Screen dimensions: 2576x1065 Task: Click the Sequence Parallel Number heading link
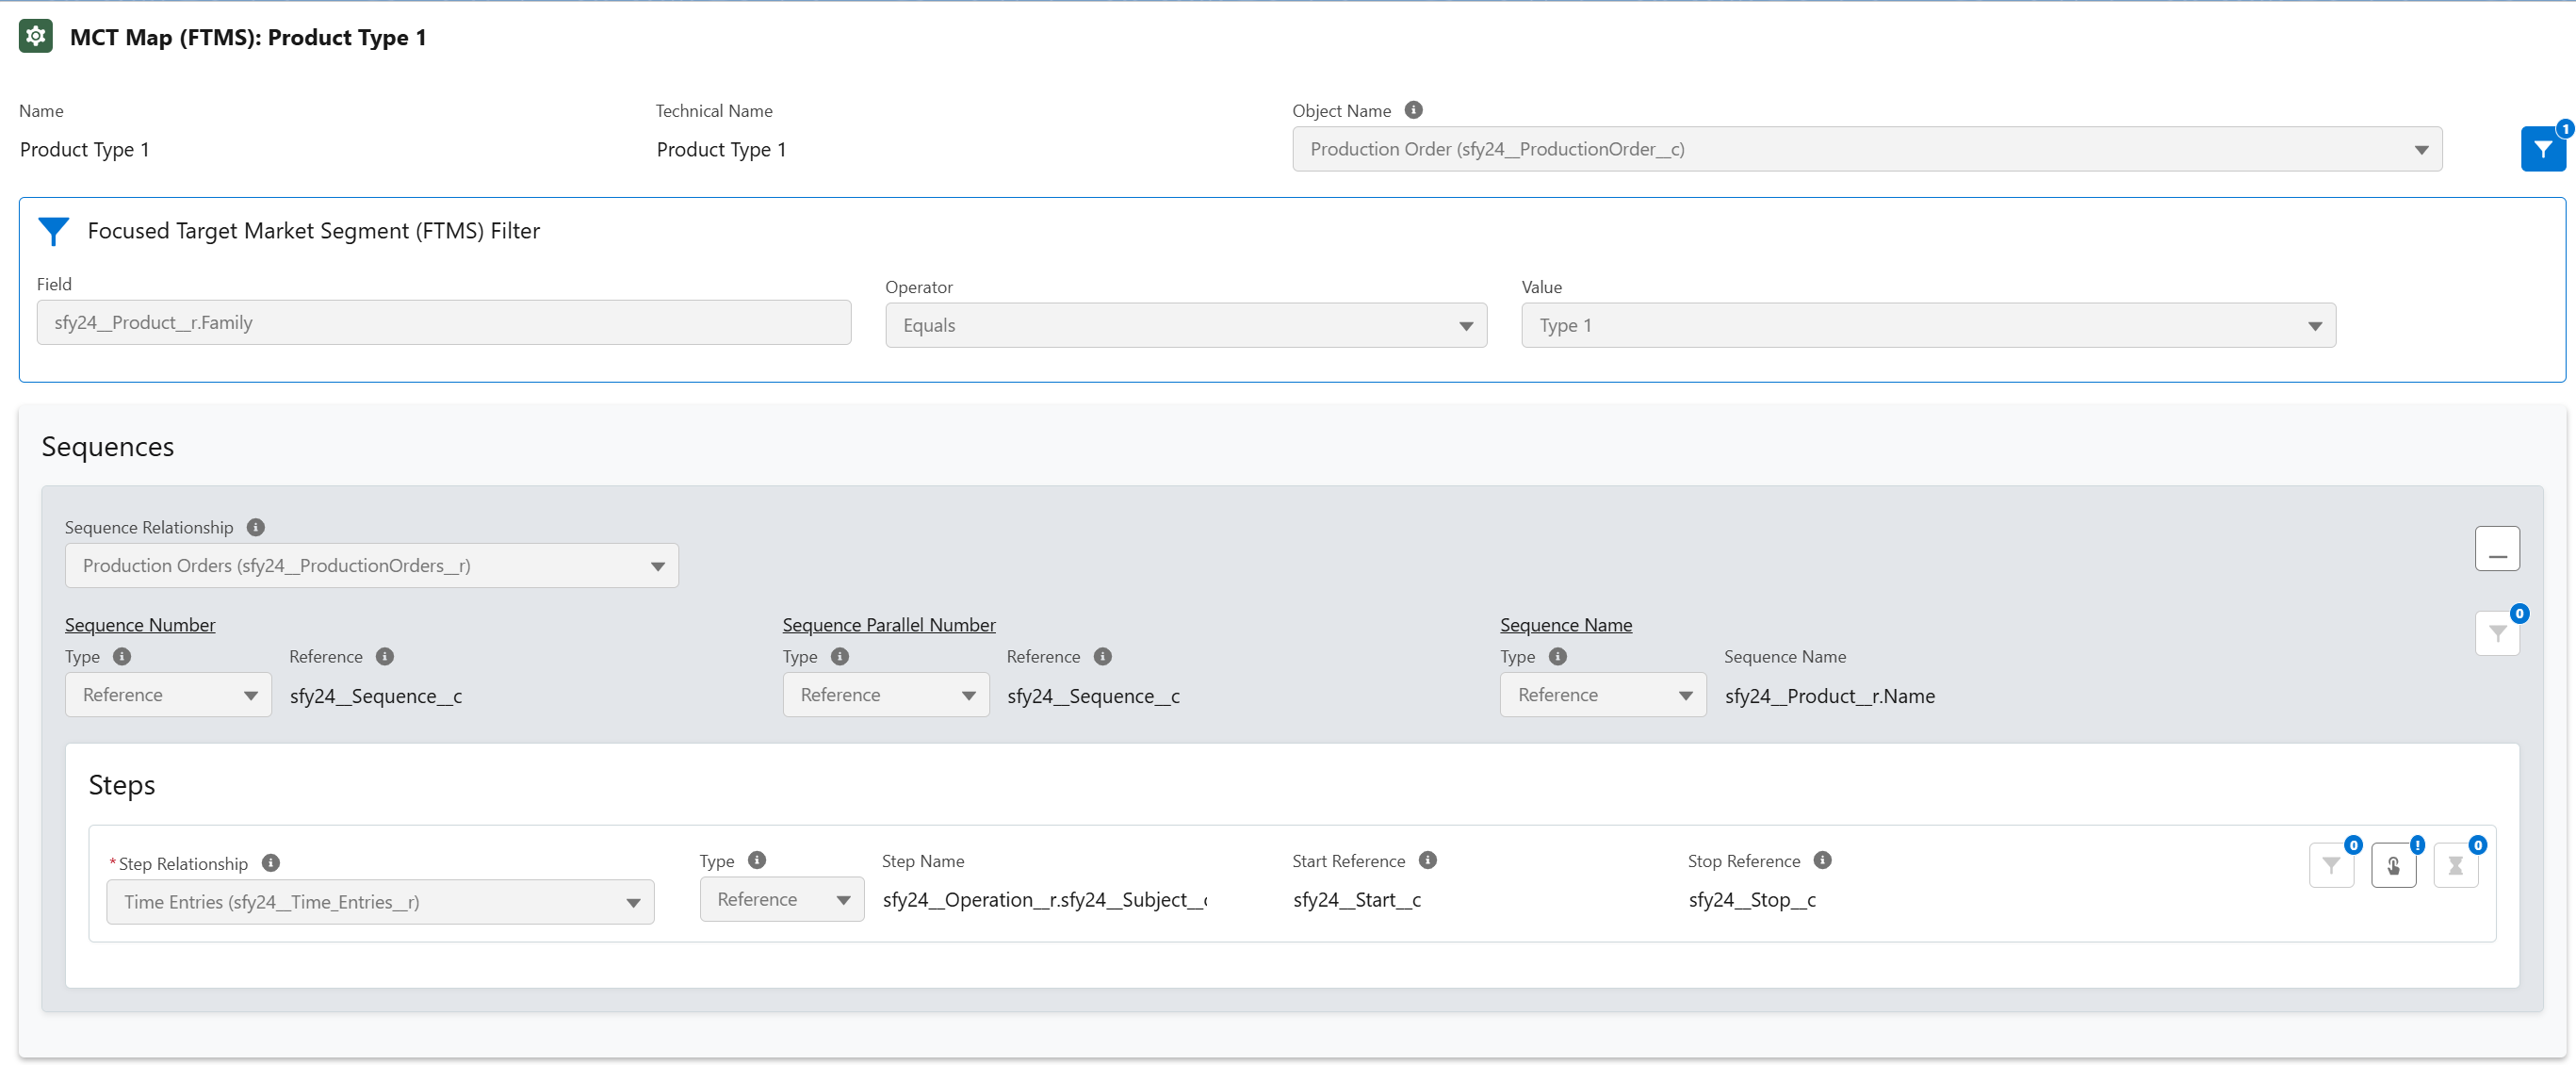point(888,625)
